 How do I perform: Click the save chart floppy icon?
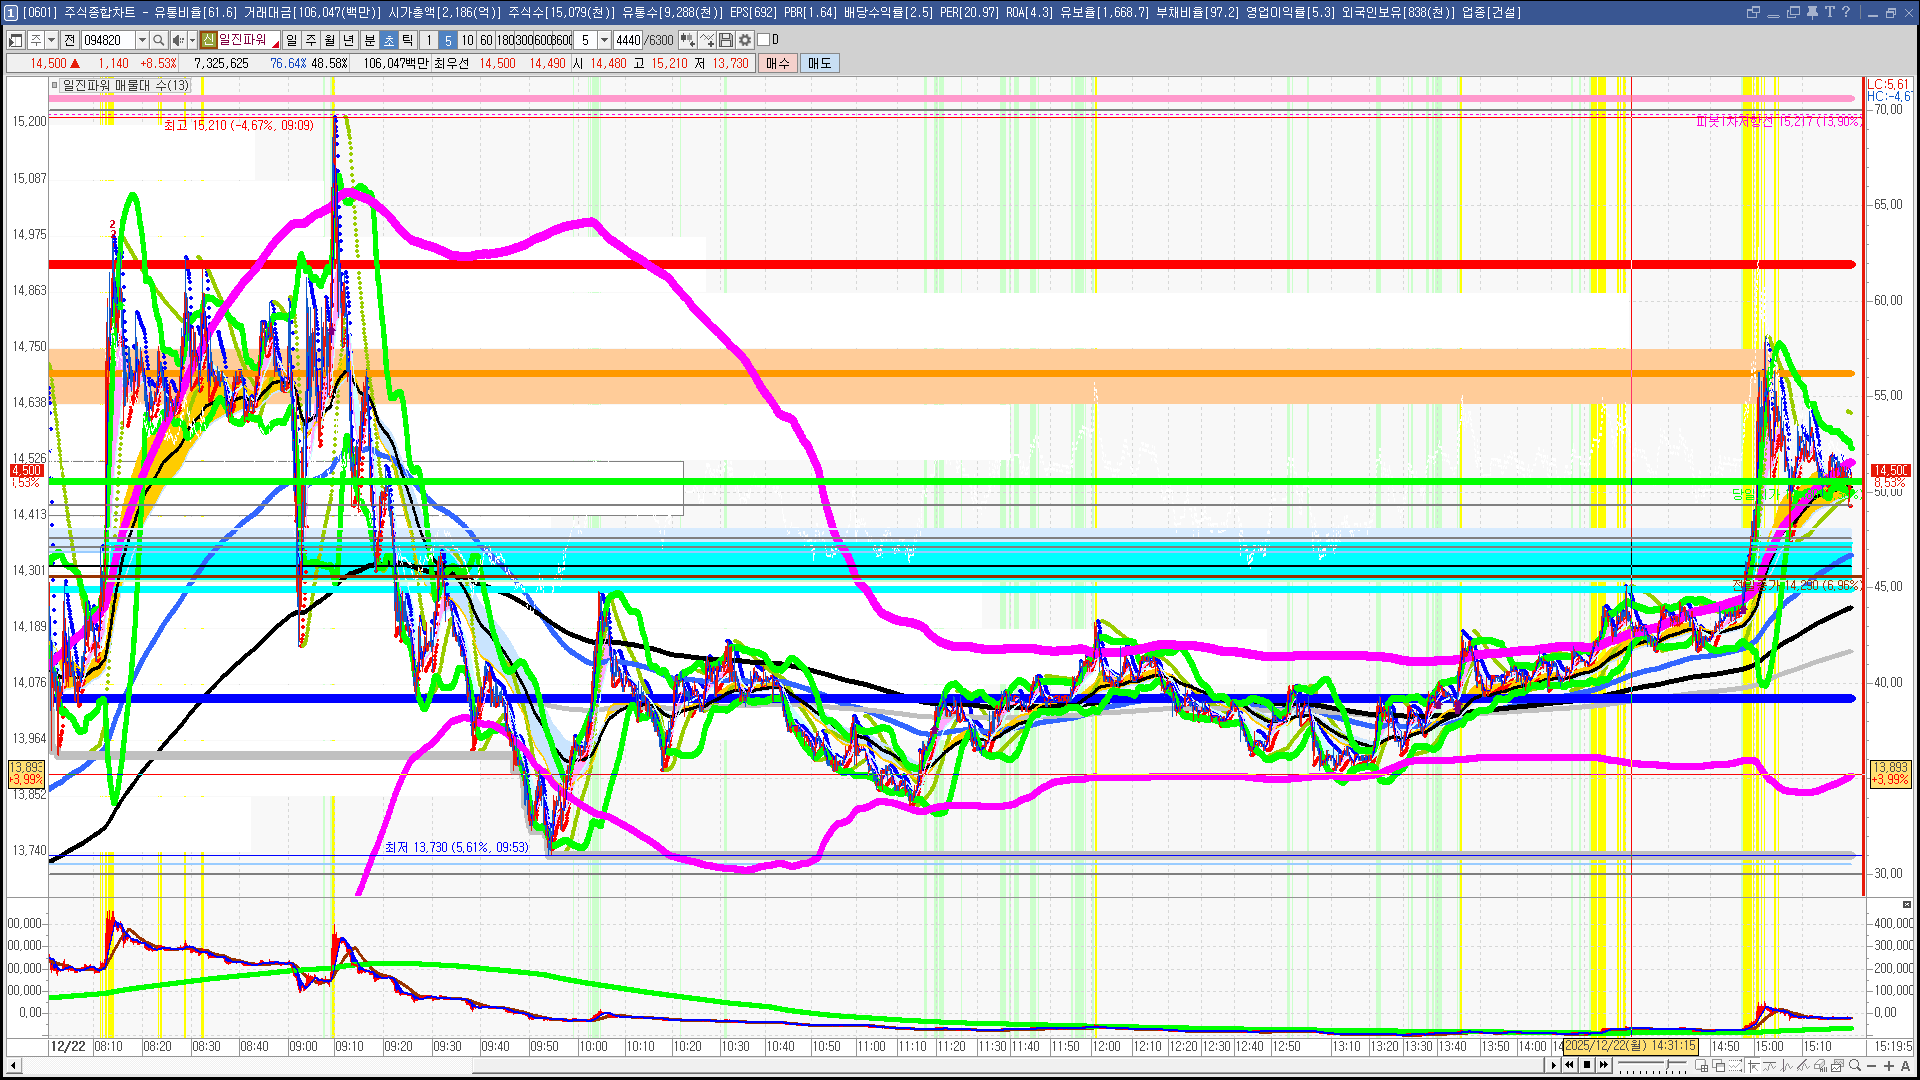click(x=727, y=40)
